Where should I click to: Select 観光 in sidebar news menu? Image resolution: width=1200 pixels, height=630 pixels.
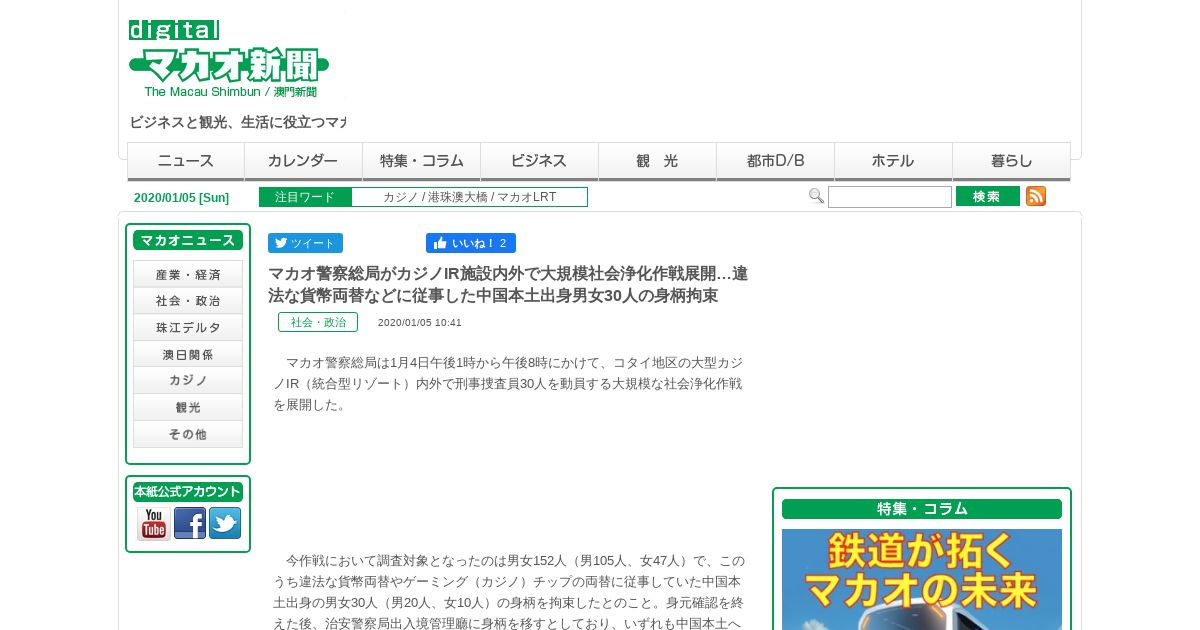click(x=188, y=408)
